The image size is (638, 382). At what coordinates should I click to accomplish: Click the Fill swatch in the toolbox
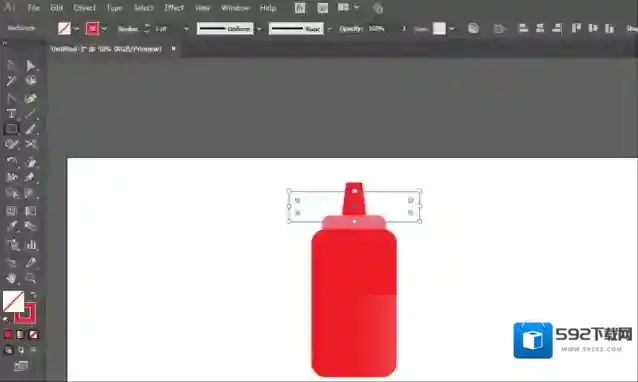tap(13, 301)
